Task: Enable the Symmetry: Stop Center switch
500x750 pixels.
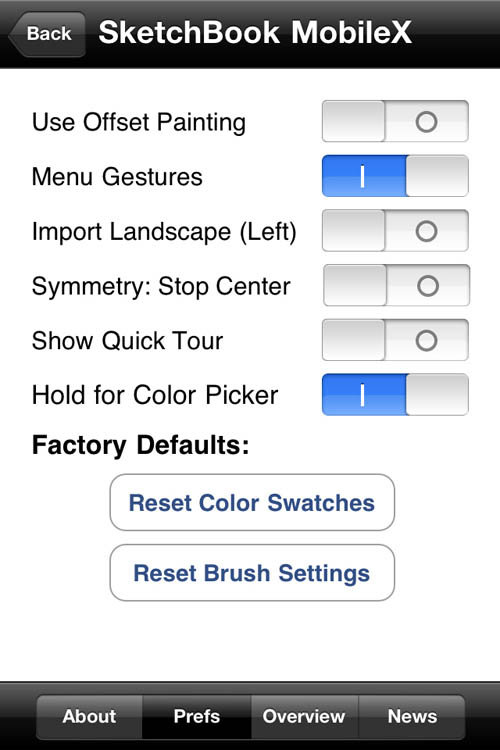Action: pos(396,286)
